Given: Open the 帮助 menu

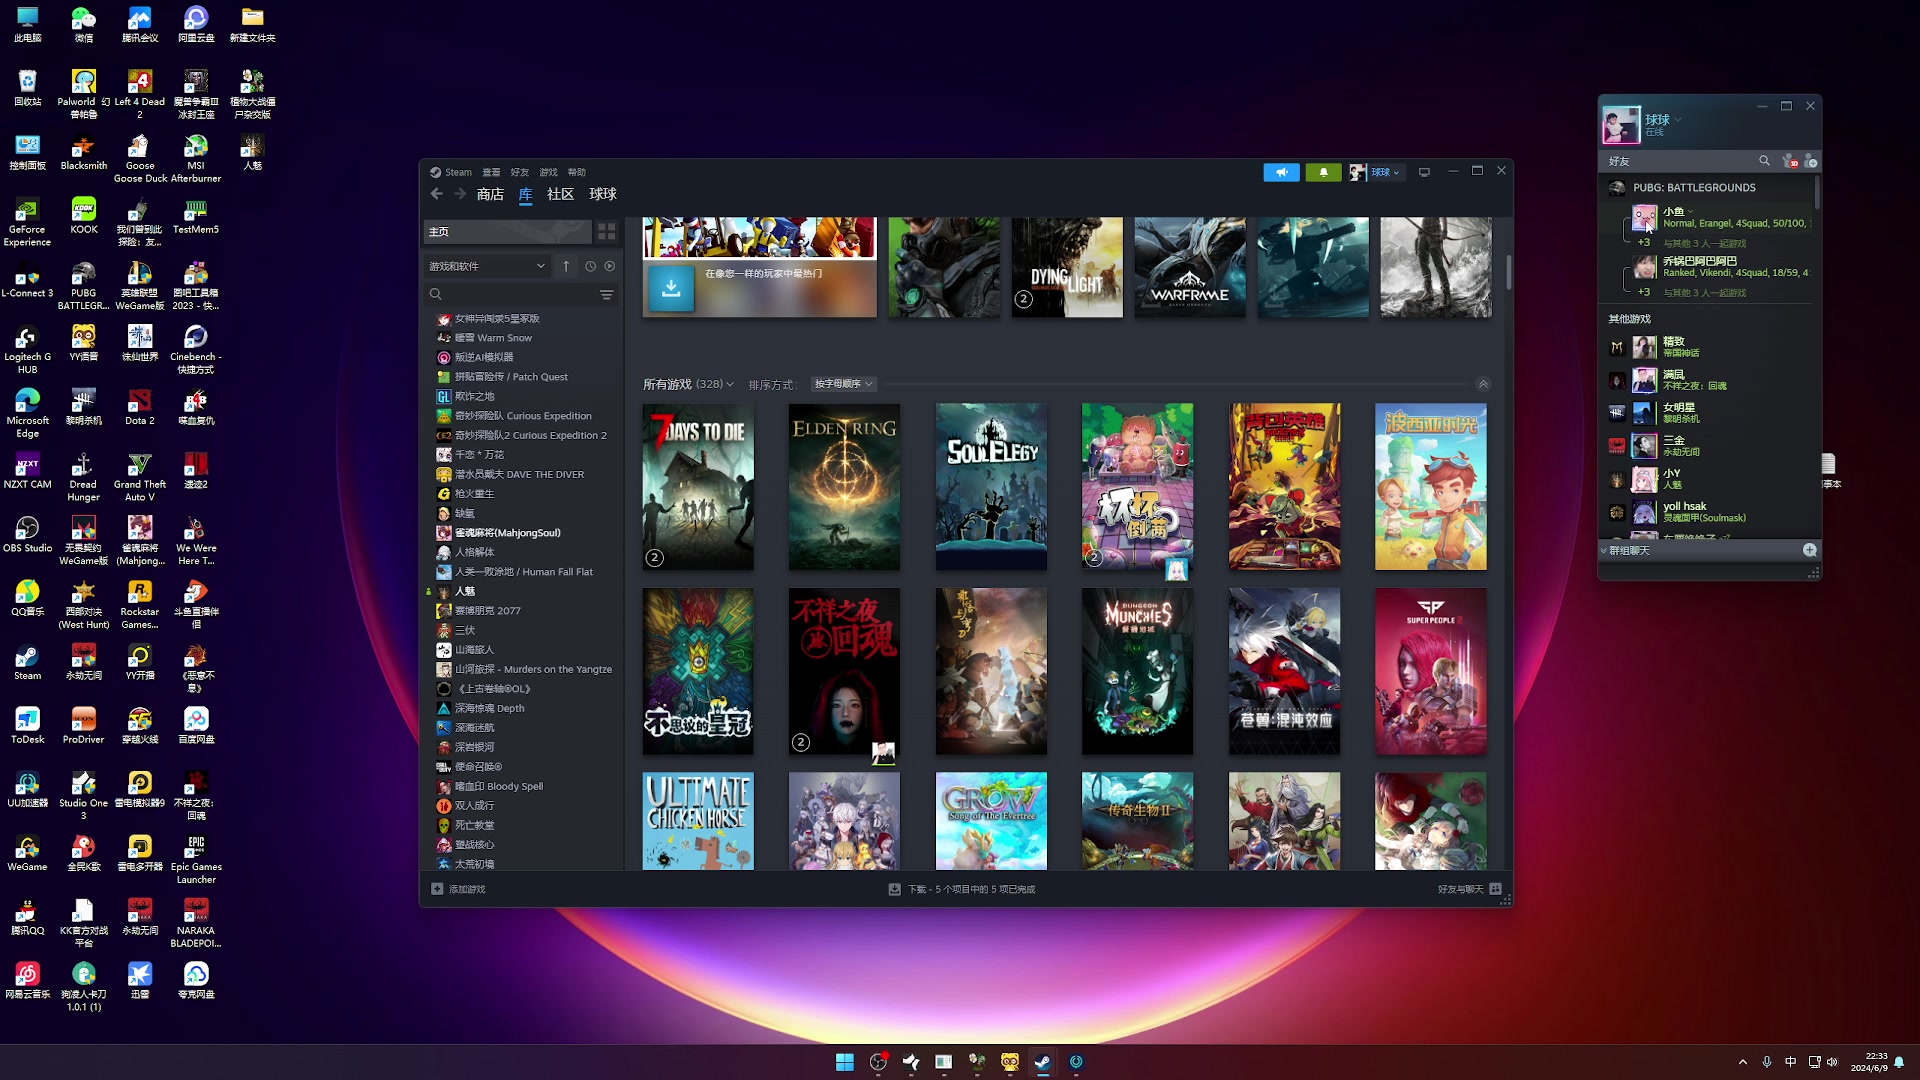Looking at the screenshot, I should coord(577,172).
